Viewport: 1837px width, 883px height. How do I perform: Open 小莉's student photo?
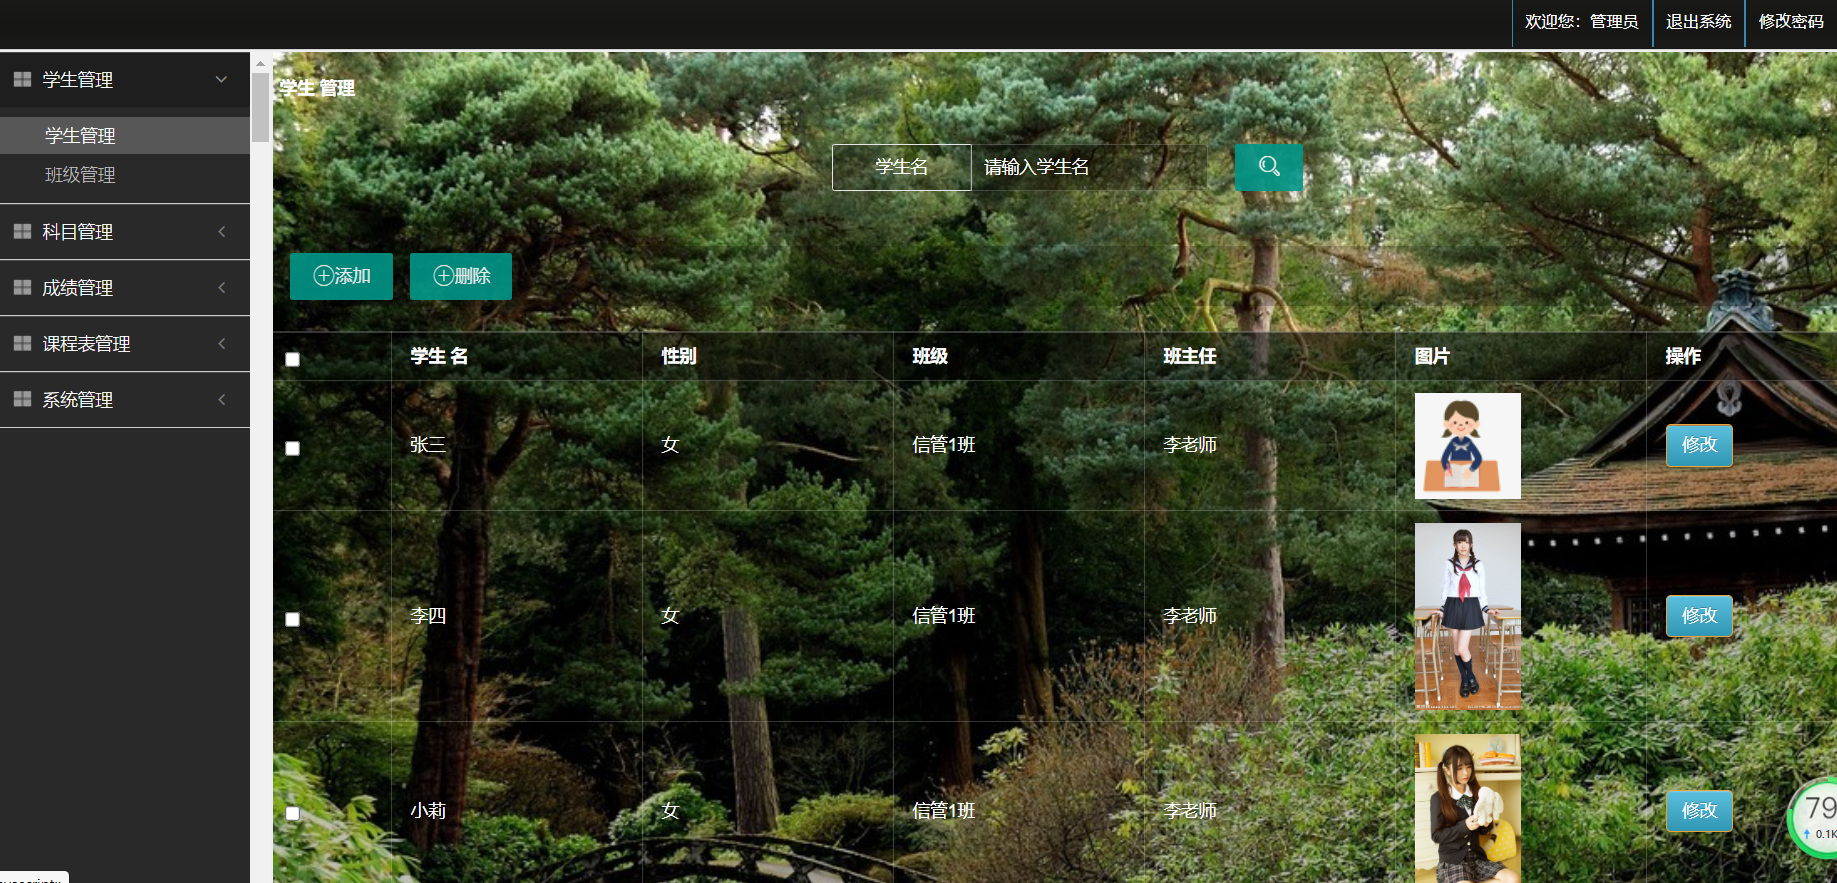tap(1468, 809)
